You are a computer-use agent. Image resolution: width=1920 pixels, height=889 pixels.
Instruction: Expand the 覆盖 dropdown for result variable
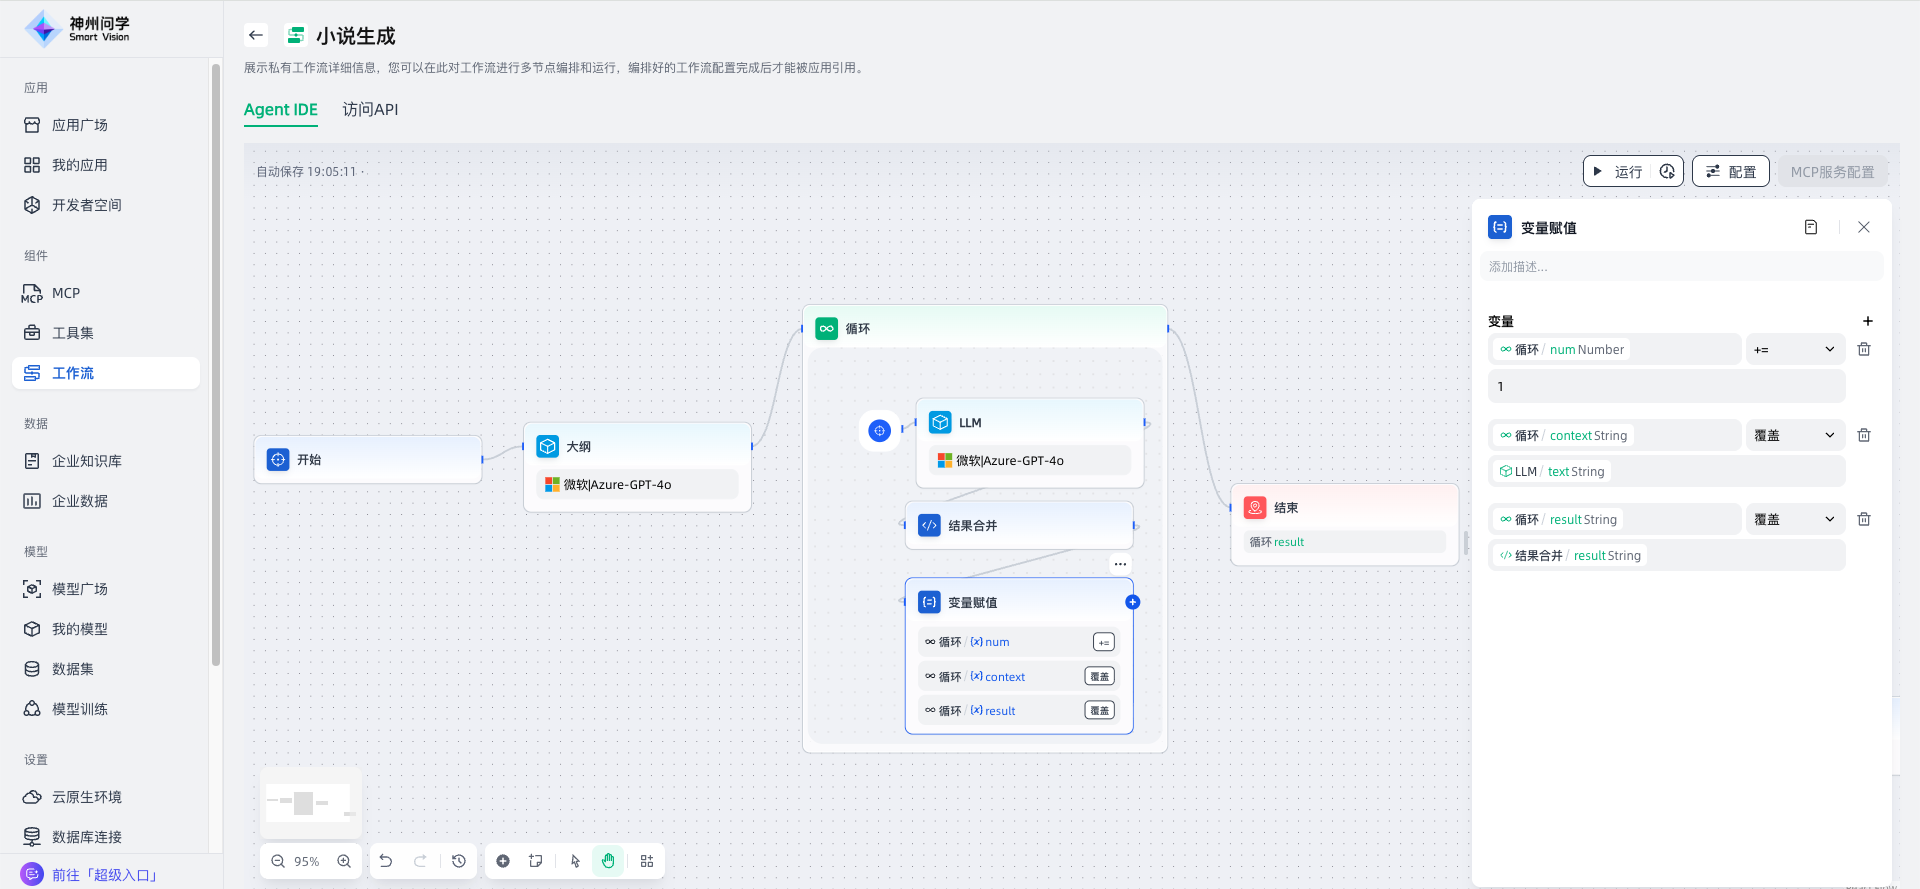[x=1794, y=519]
